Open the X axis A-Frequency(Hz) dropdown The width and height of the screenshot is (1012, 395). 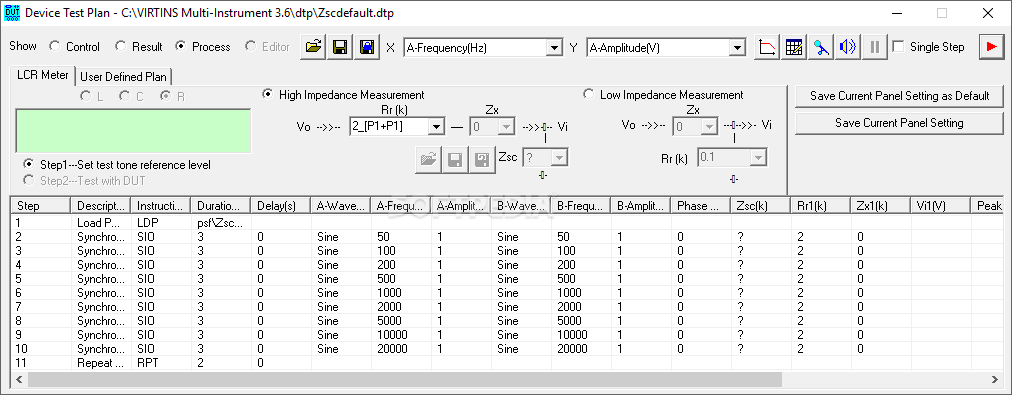[x=554, y=47]
